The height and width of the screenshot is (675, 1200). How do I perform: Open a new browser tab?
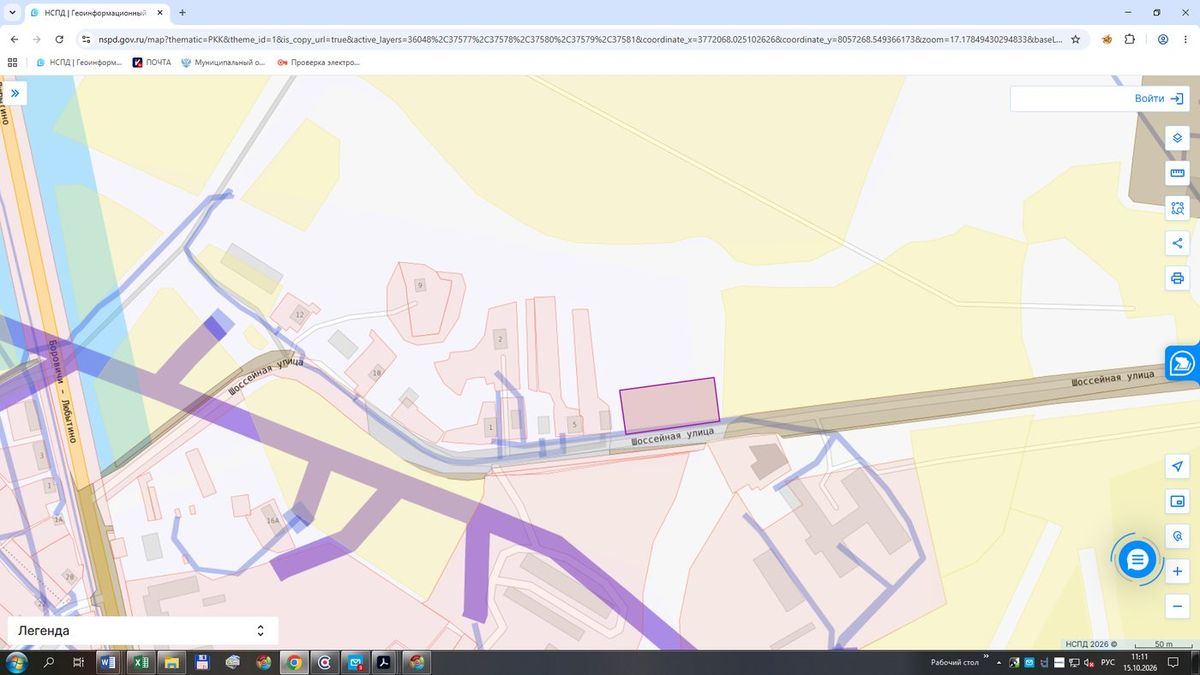point(182,13)
